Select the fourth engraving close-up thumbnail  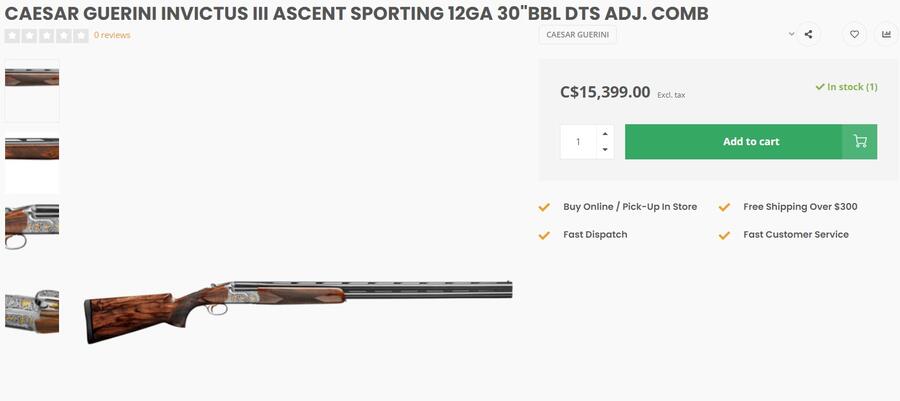click(x=32, y=310)
